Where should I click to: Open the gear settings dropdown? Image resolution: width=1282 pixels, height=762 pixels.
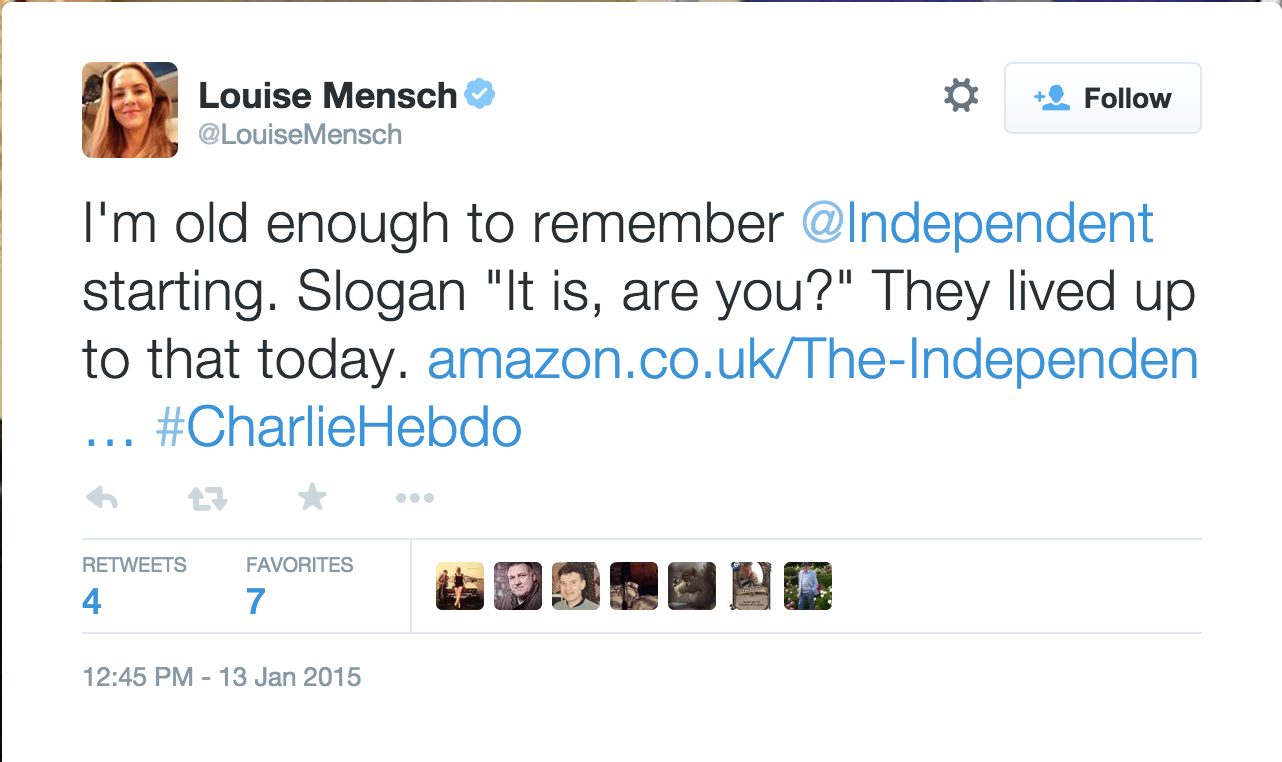961,97
